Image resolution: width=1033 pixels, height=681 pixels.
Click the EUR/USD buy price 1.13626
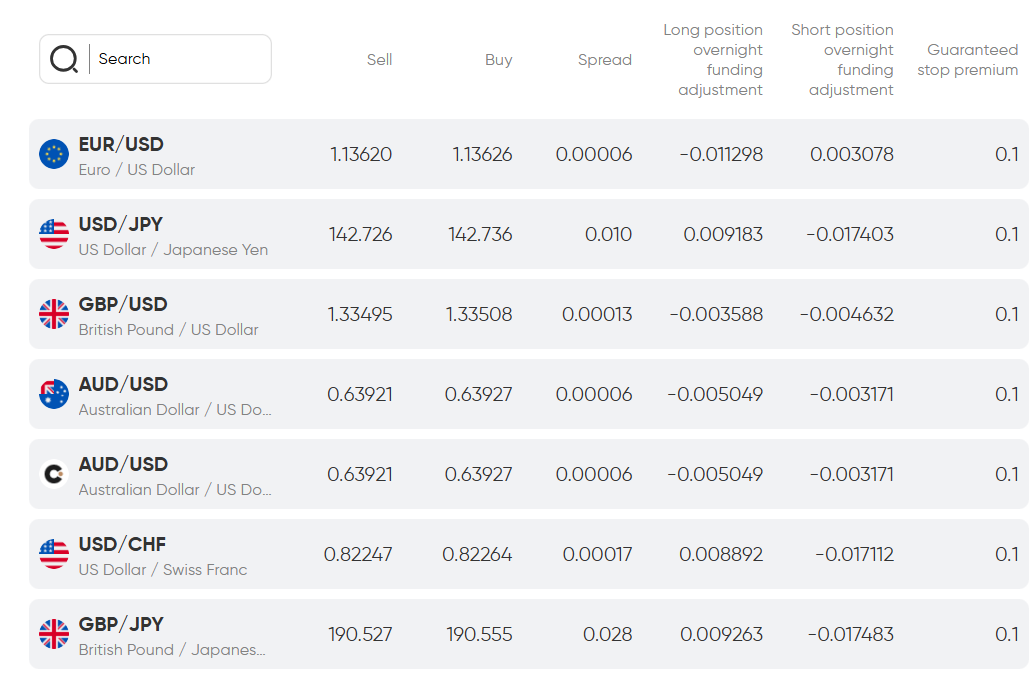482,154
